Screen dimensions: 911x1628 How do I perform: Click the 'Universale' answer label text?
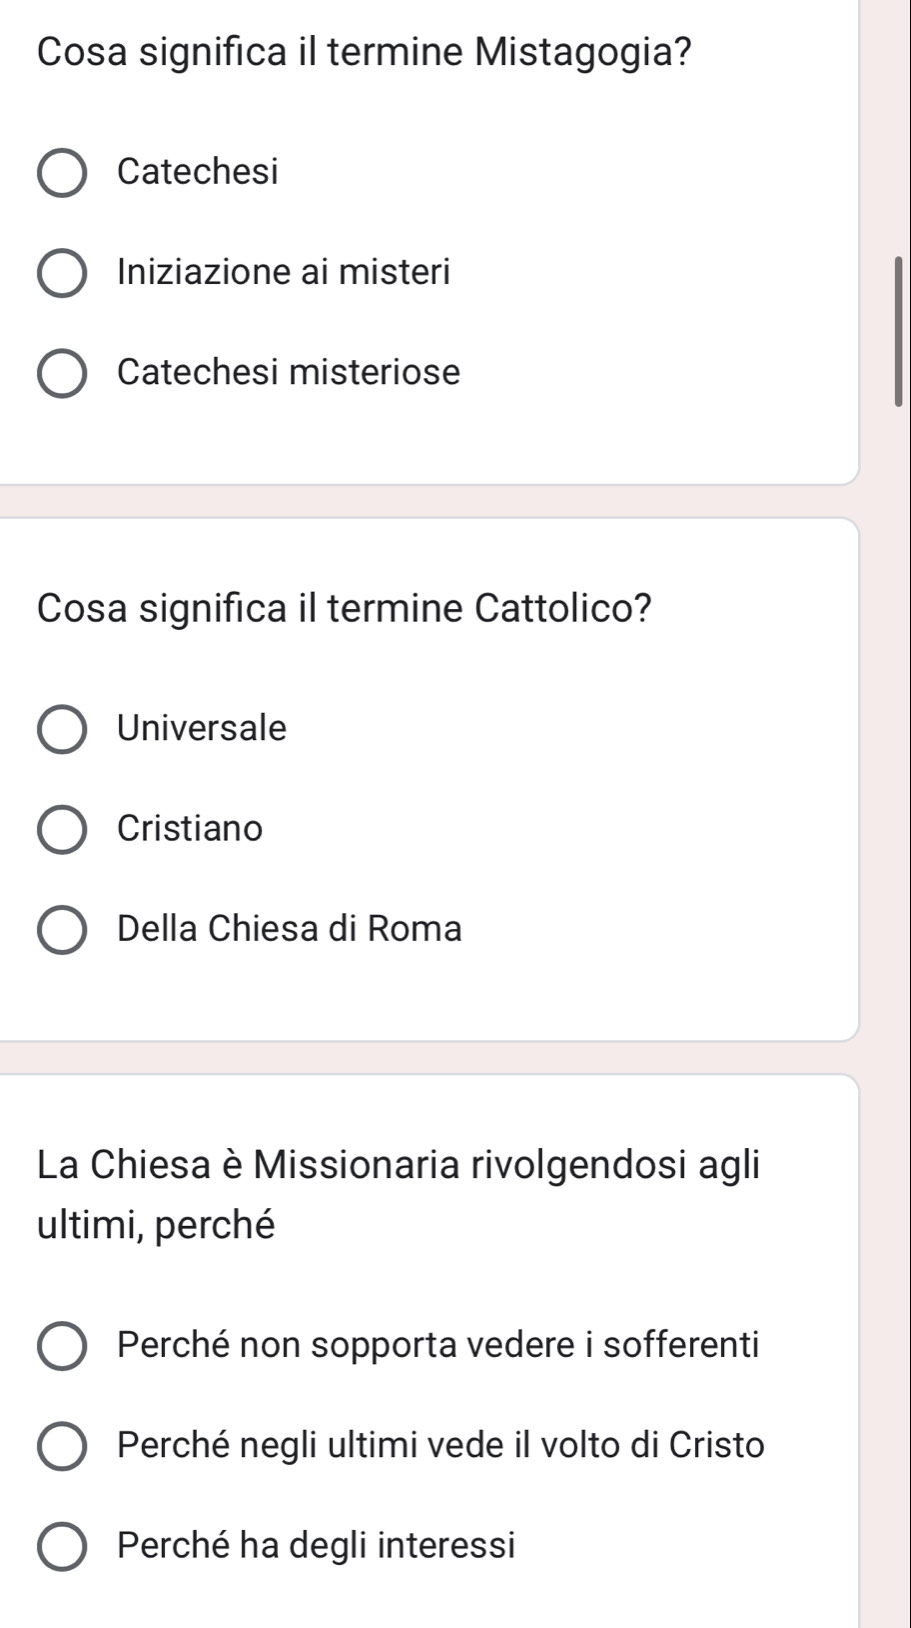pyautogui.click(x=202, y=728)
